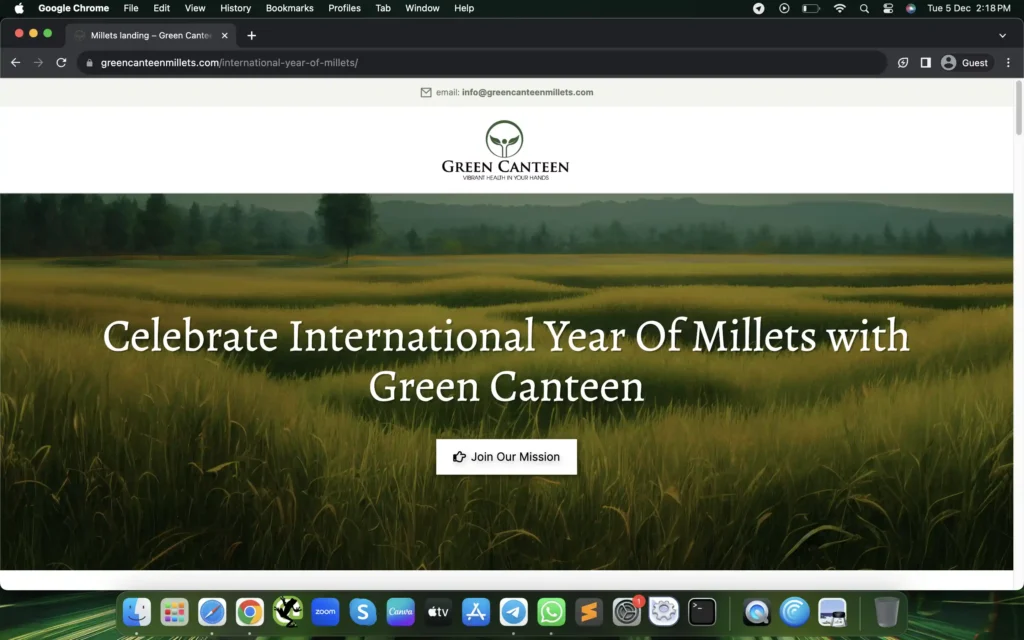
Task: Open Skype from the dock
Action: coord(362,612)
